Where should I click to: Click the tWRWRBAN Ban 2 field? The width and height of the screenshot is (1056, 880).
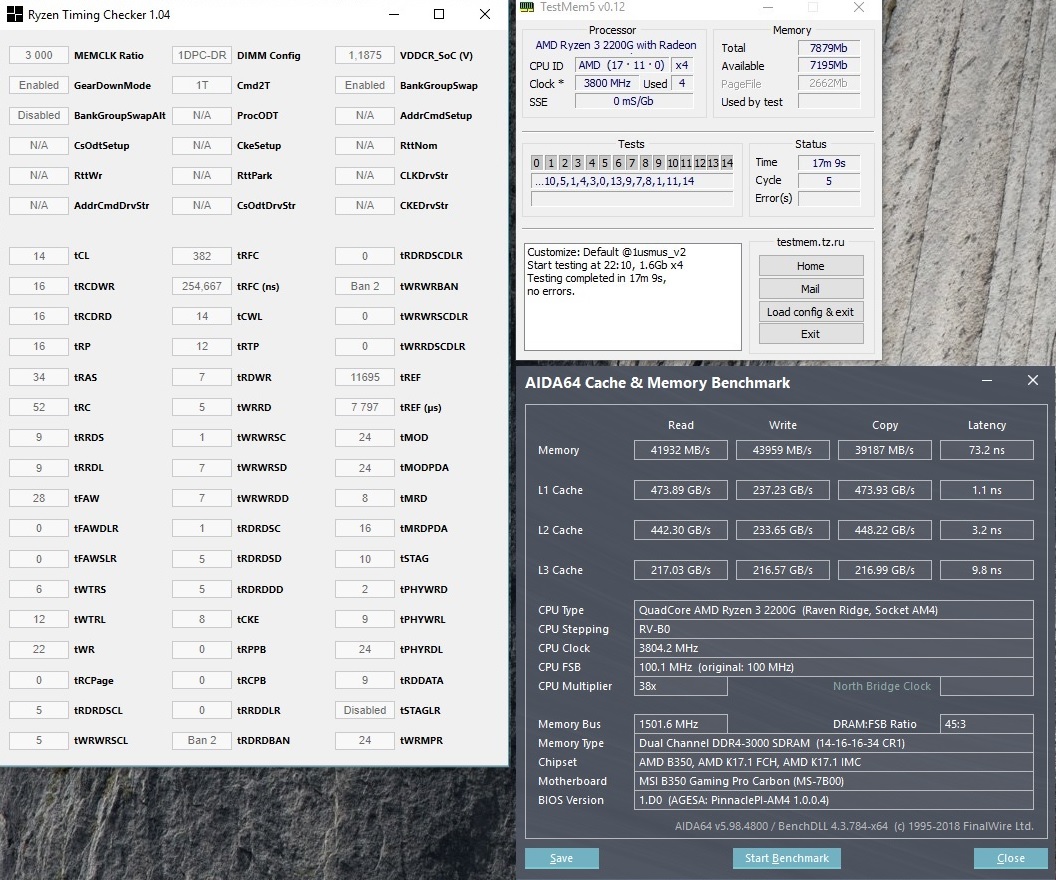tap(365, 286)
